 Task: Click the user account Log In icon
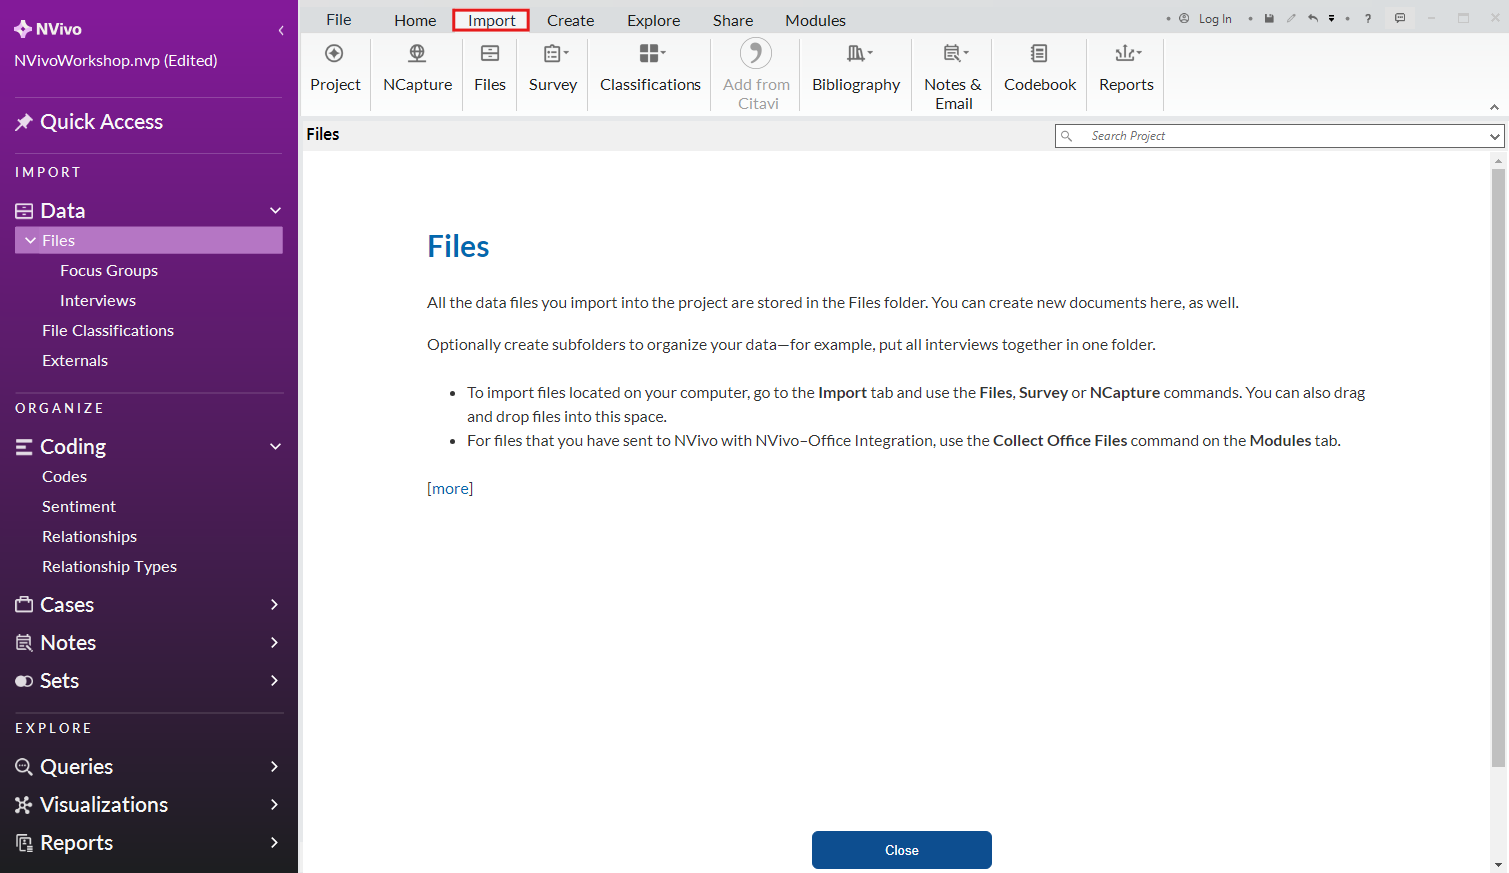point(1184,18)
